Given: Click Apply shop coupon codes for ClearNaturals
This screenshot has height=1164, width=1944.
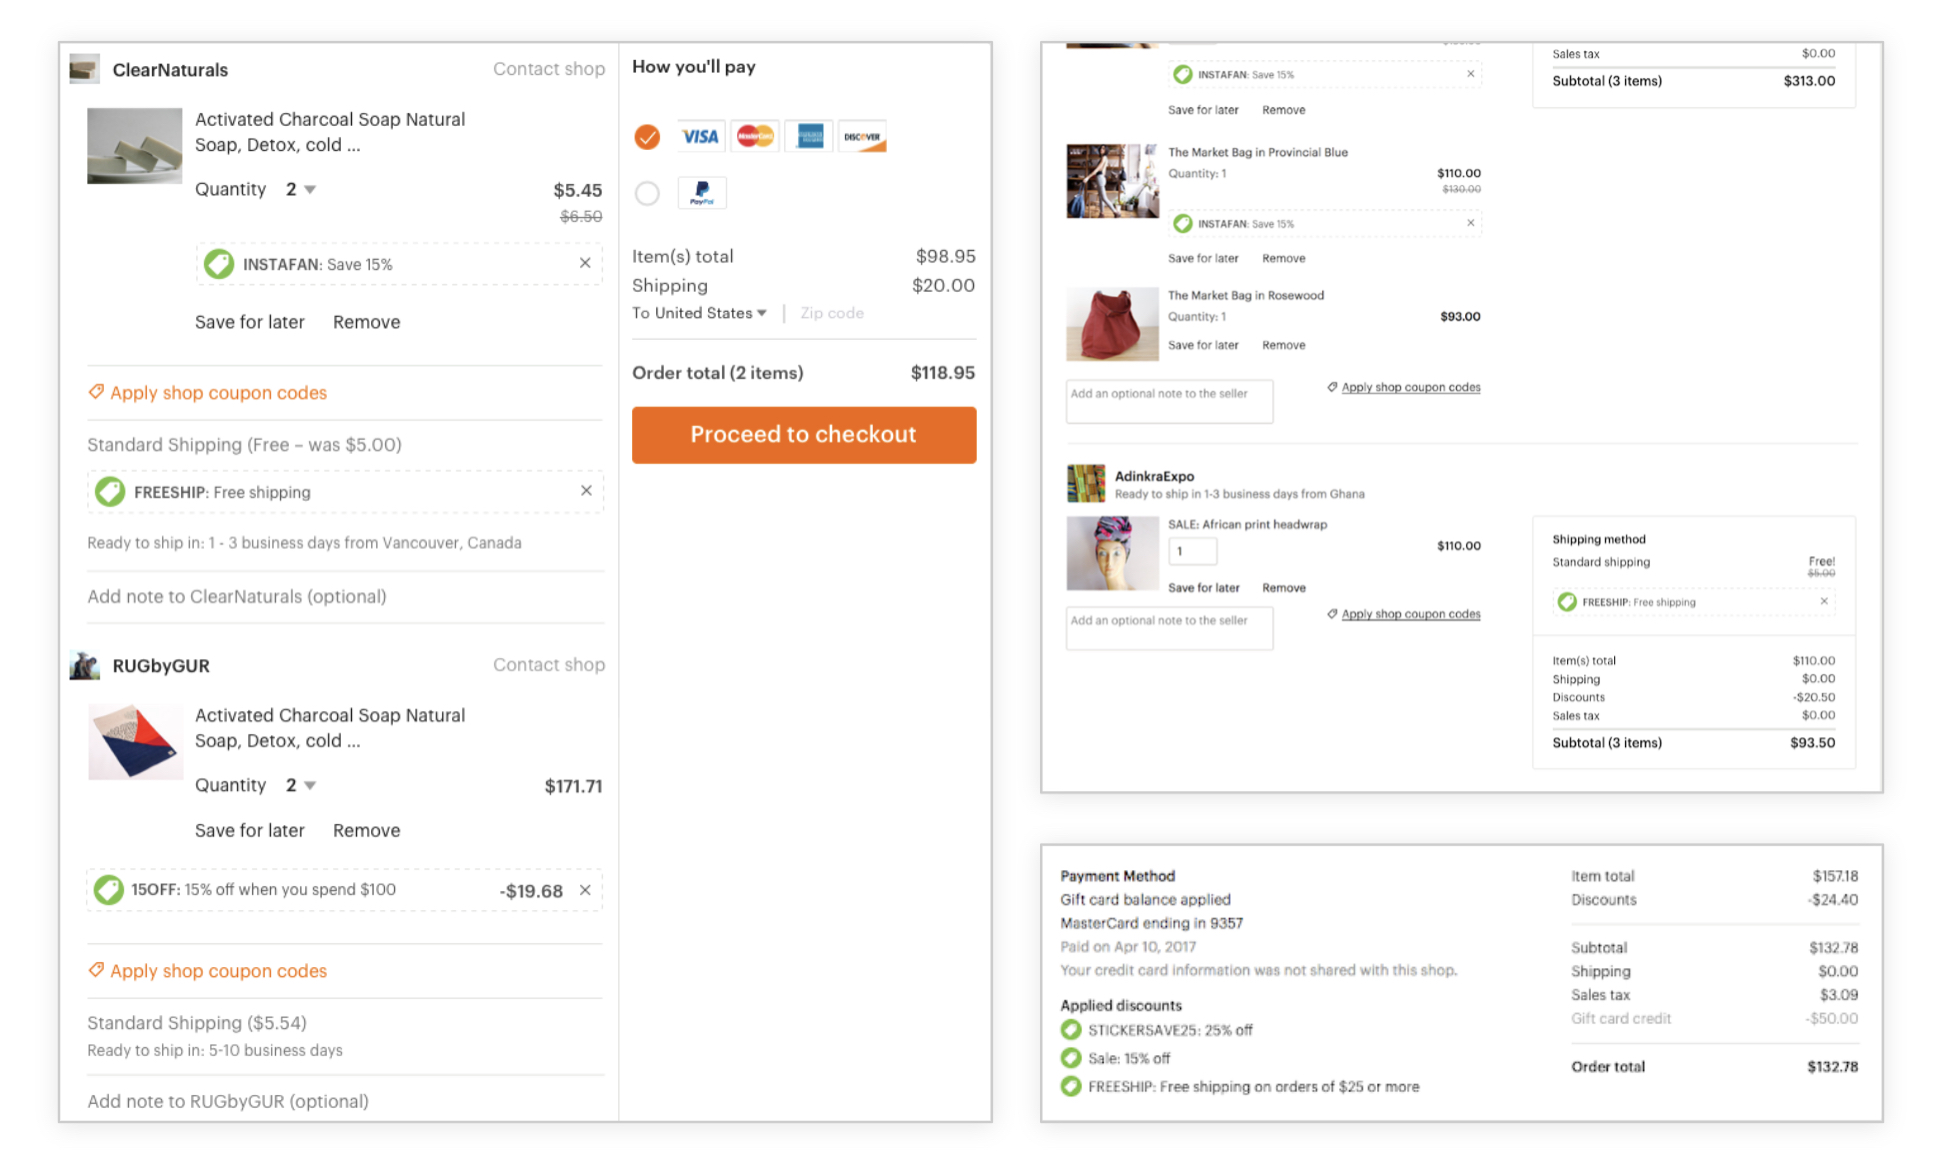Looking at the screenshot, I should pyautogui.click(x=216, y=392).
